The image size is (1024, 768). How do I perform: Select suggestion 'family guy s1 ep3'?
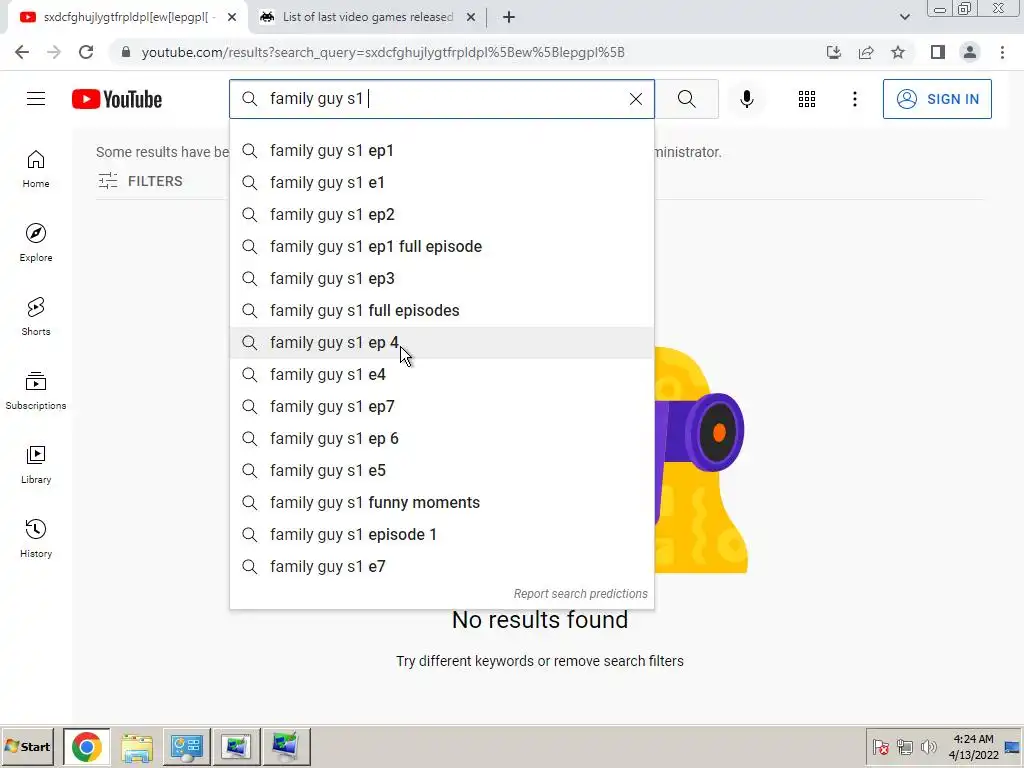[441, 278]
